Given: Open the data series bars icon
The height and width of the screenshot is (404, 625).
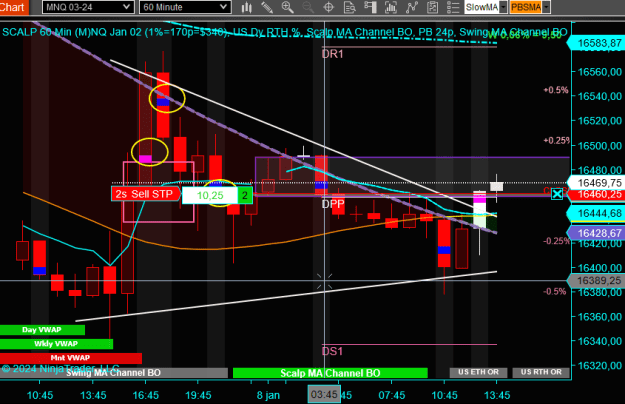Looking at the screenshot, I should [x=391, y=7].
